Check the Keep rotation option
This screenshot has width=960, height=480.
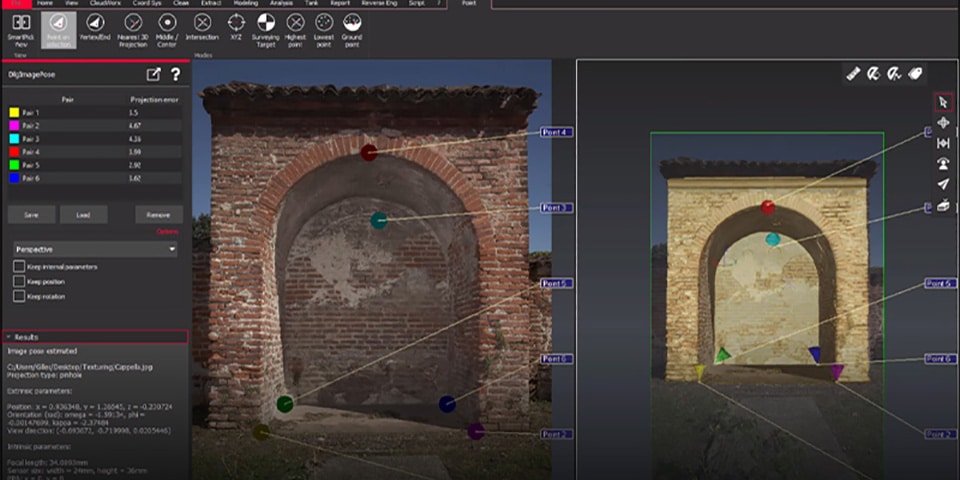[x=19, y=296]
